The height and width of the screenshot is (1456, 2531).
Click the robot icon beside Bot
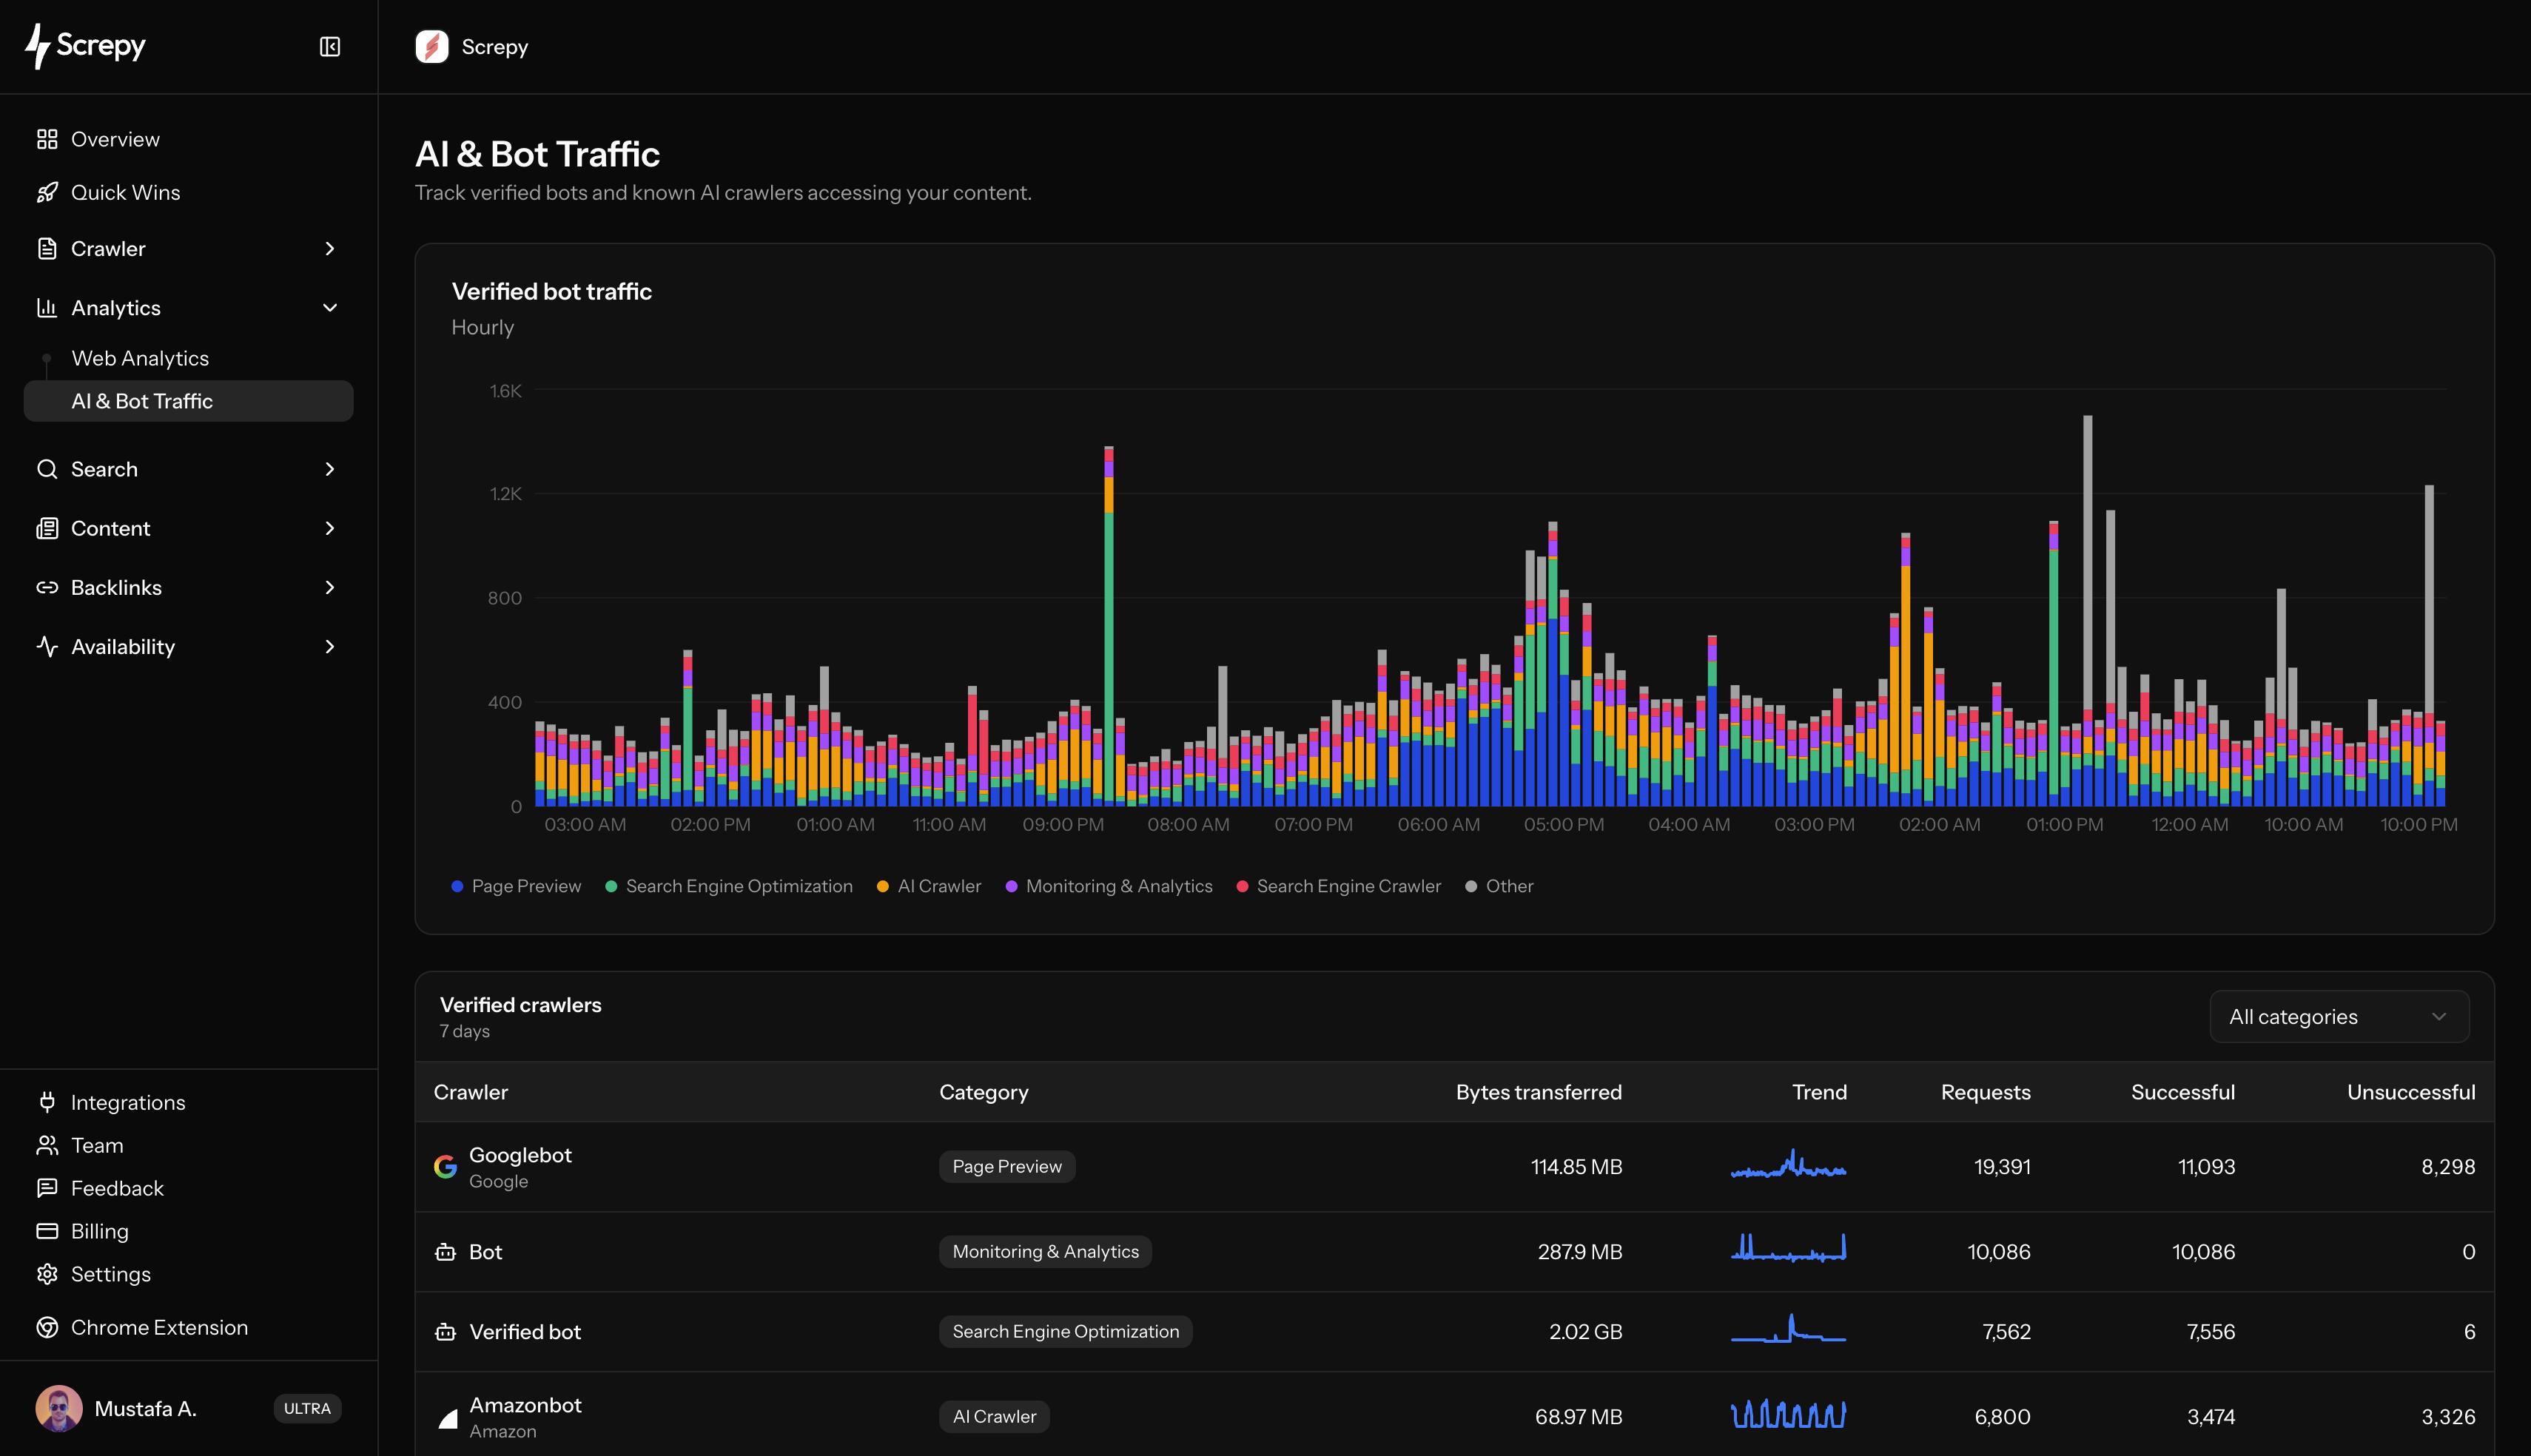(x=446, y=1252)
